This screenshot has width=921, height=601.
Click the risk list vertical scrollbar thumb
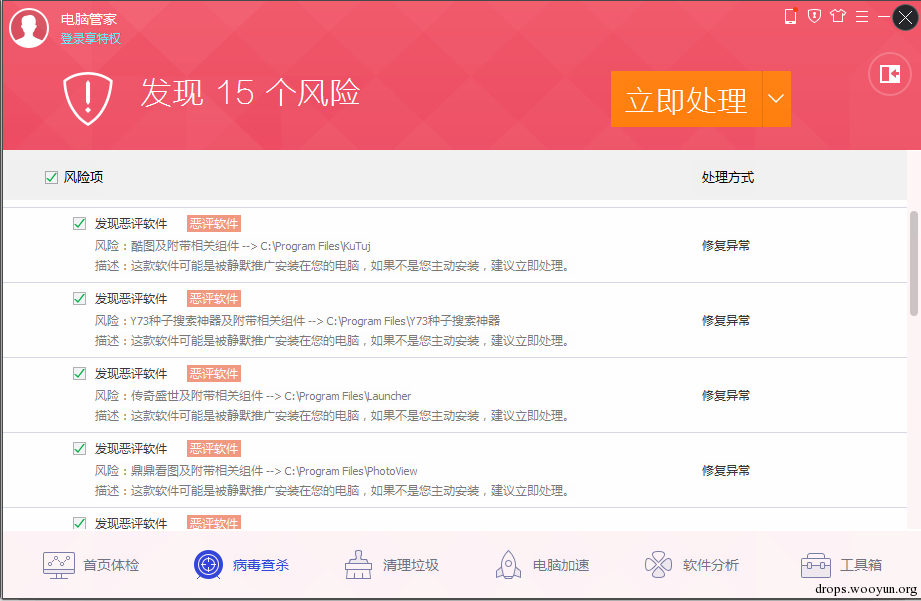(x=913, y=264)
